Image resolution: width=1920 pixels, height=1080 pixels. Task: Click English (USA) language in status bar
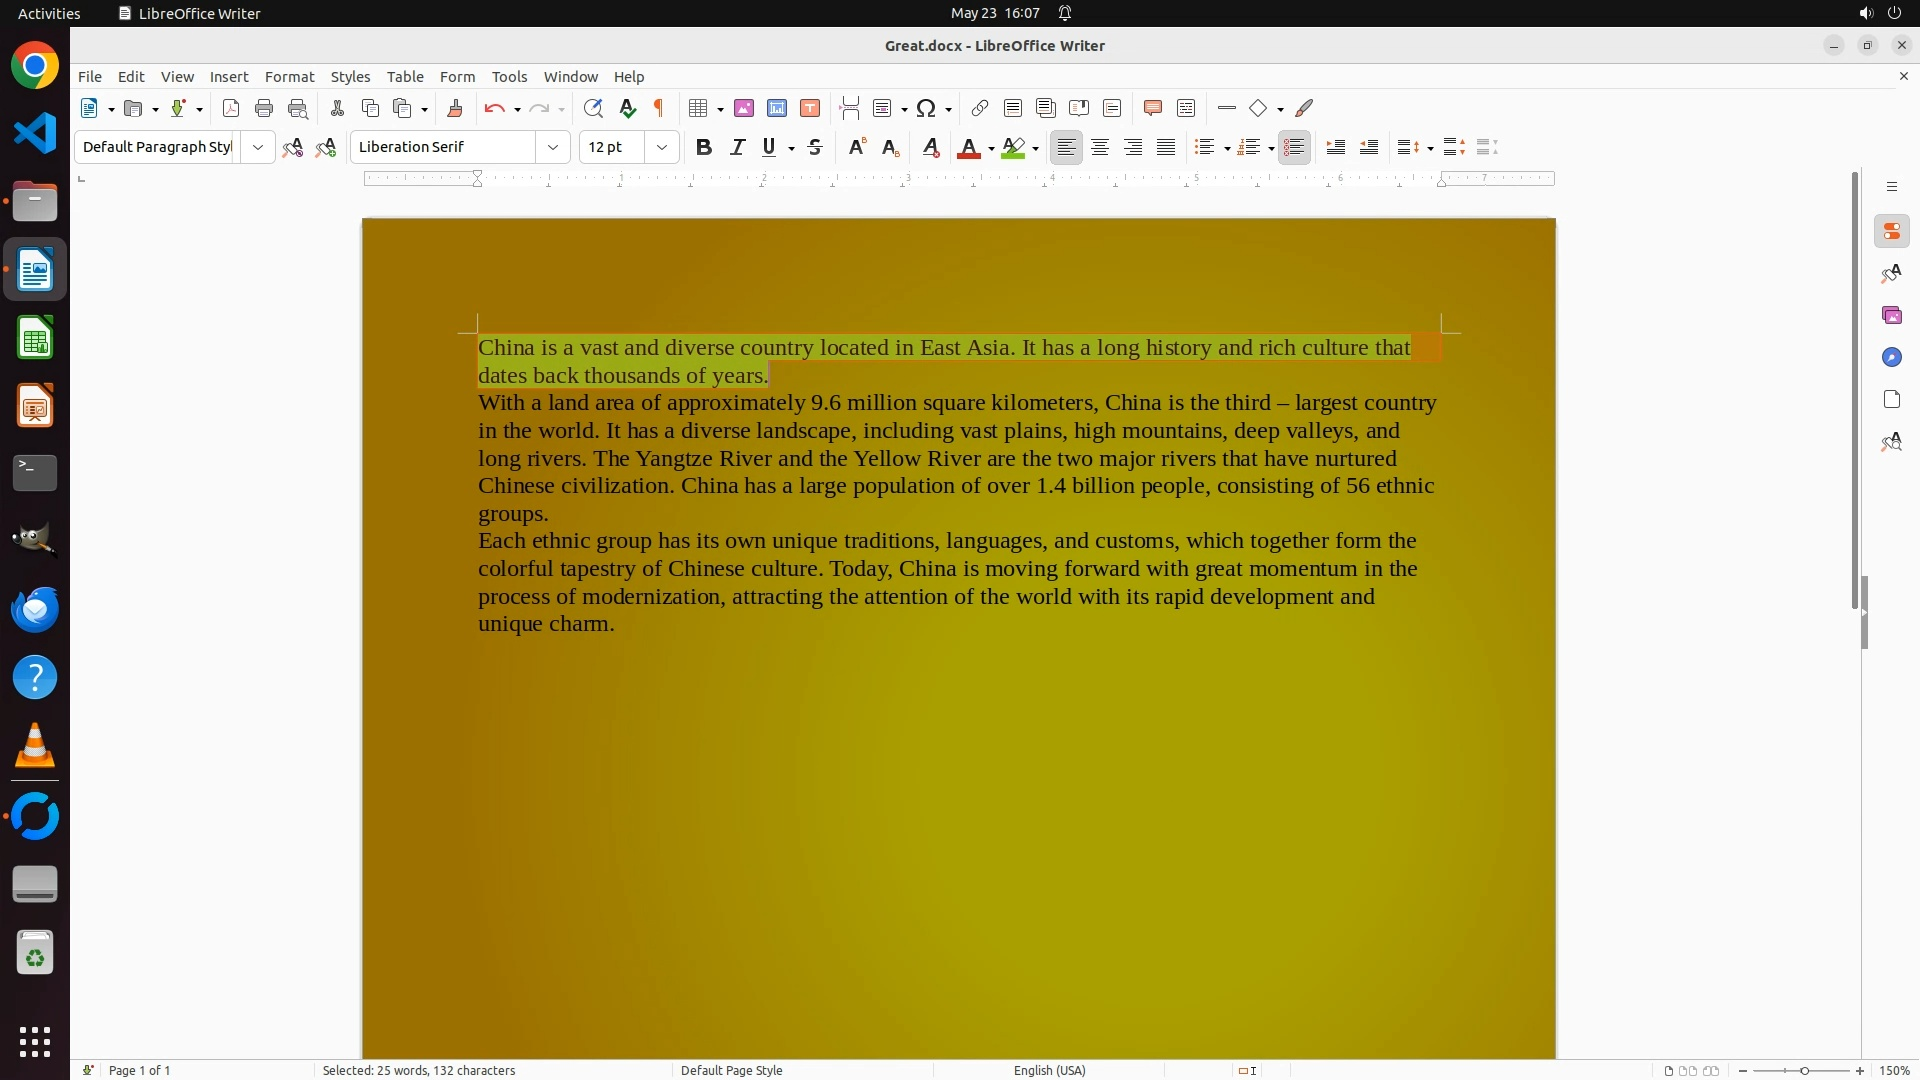[1049, 1070]
